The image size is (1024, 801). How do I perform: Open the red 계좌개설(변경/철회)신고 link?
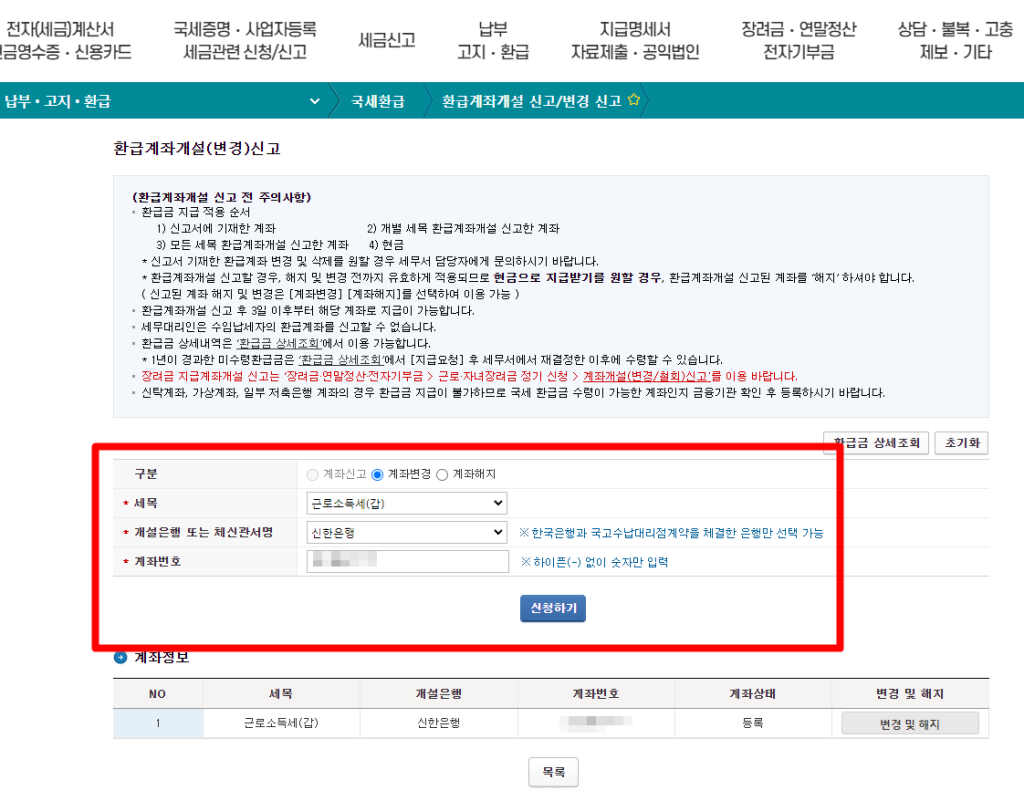pyautogui.click(x=645, y=376)
